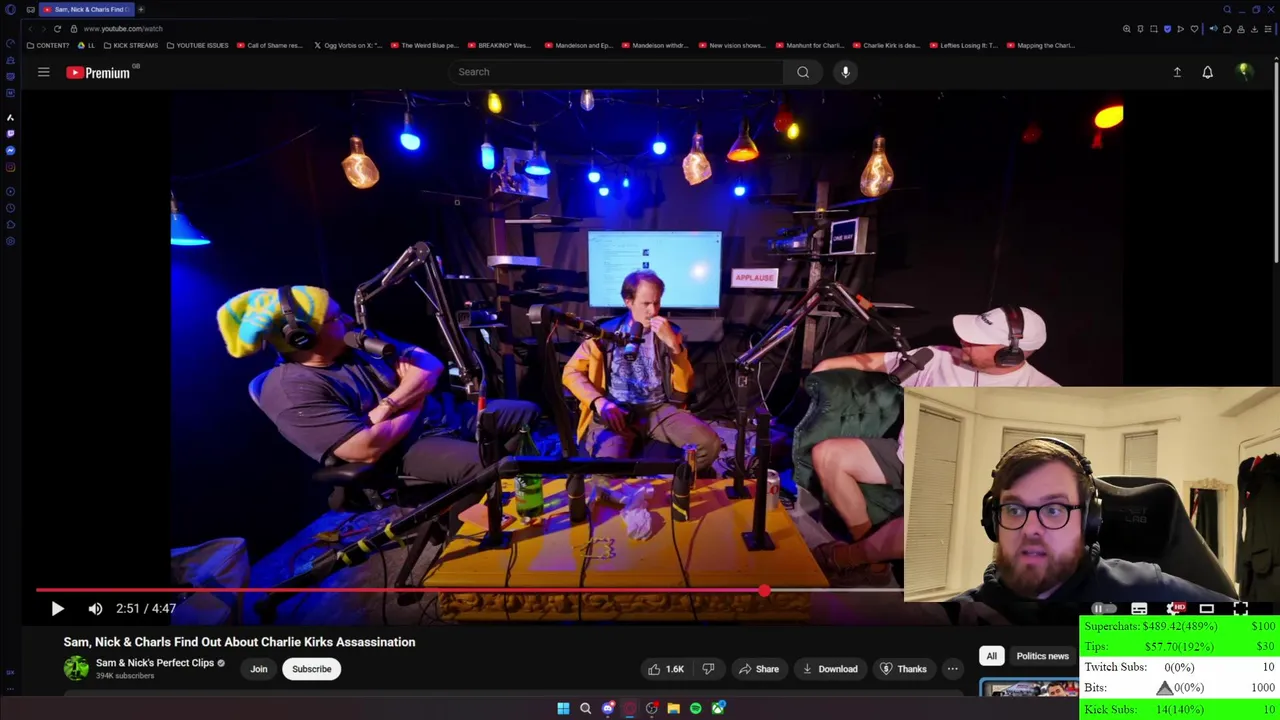Screen dimensions: 1280x720
Task: Open File Explorer from the taskbar
Action: pyautogui.click(x=673, y=709)
